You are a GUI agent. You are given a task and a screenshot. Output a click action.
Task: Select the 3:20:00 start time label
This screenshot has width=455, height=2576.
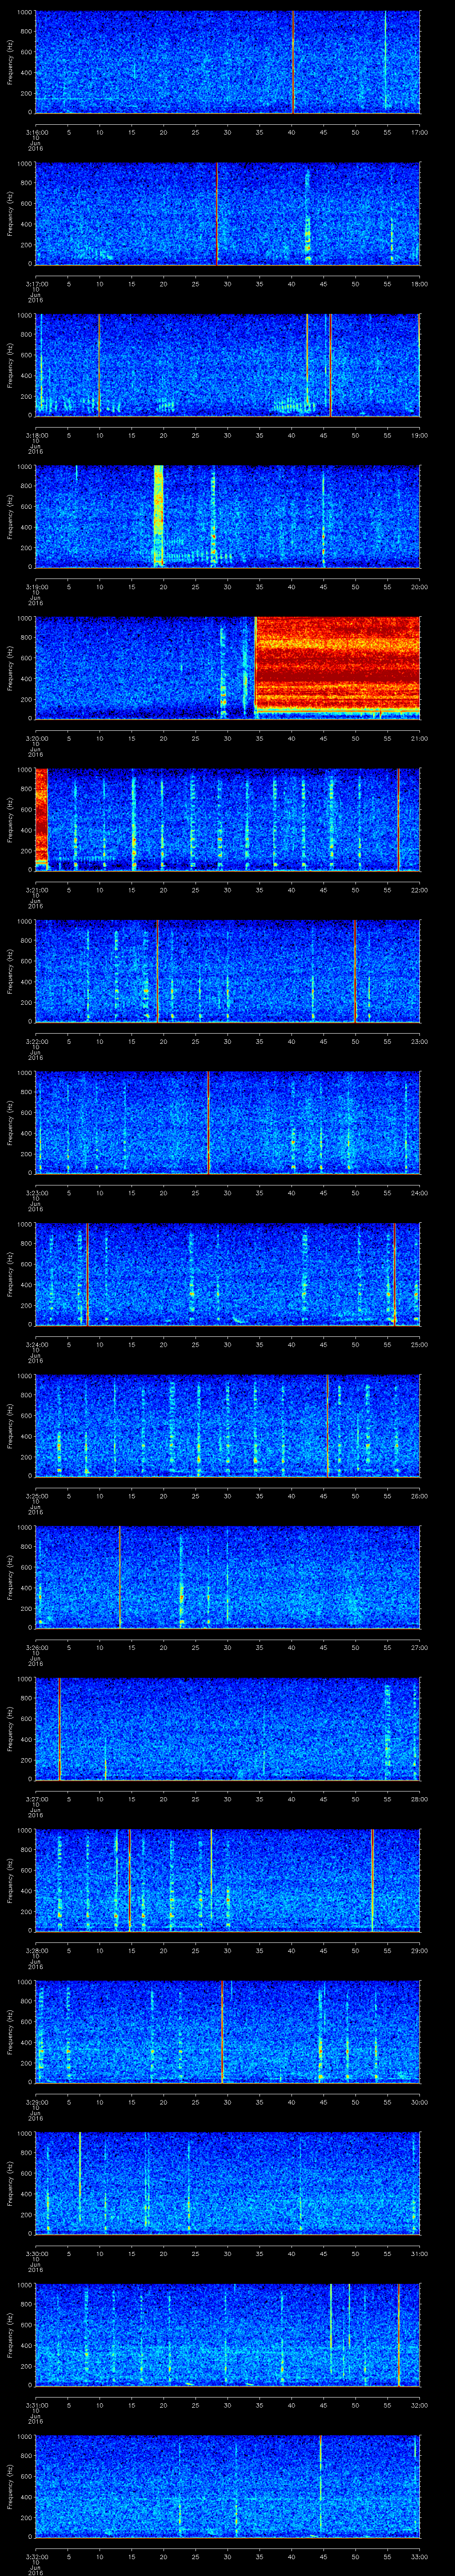(36, 738)
